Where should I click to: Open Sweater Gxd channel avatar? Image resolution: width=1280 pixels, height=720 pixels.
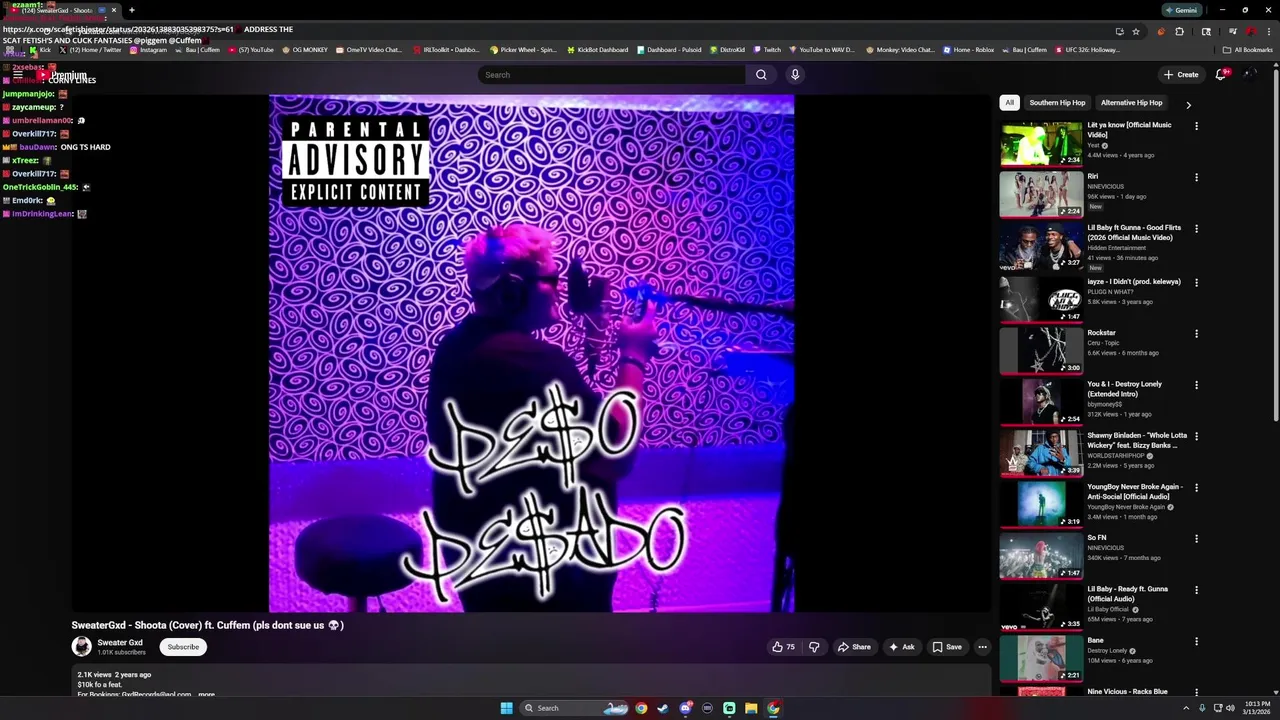(x=81, y=647)
